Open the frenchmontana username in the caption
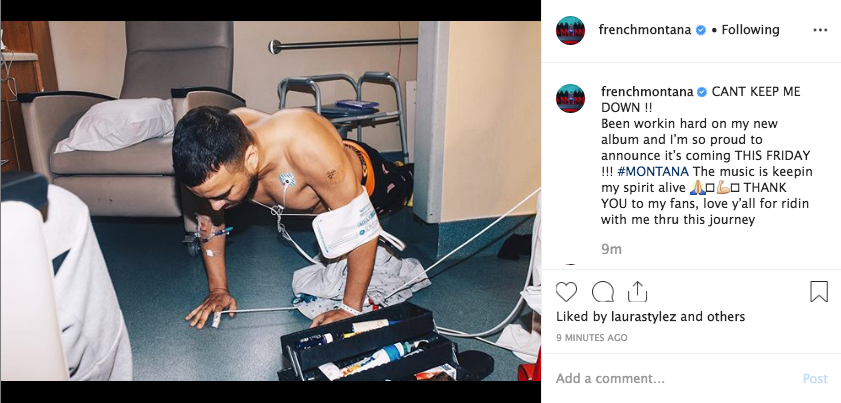Viewport: 841px width, 403px height. pyautogui.click(x=647, y=92)
